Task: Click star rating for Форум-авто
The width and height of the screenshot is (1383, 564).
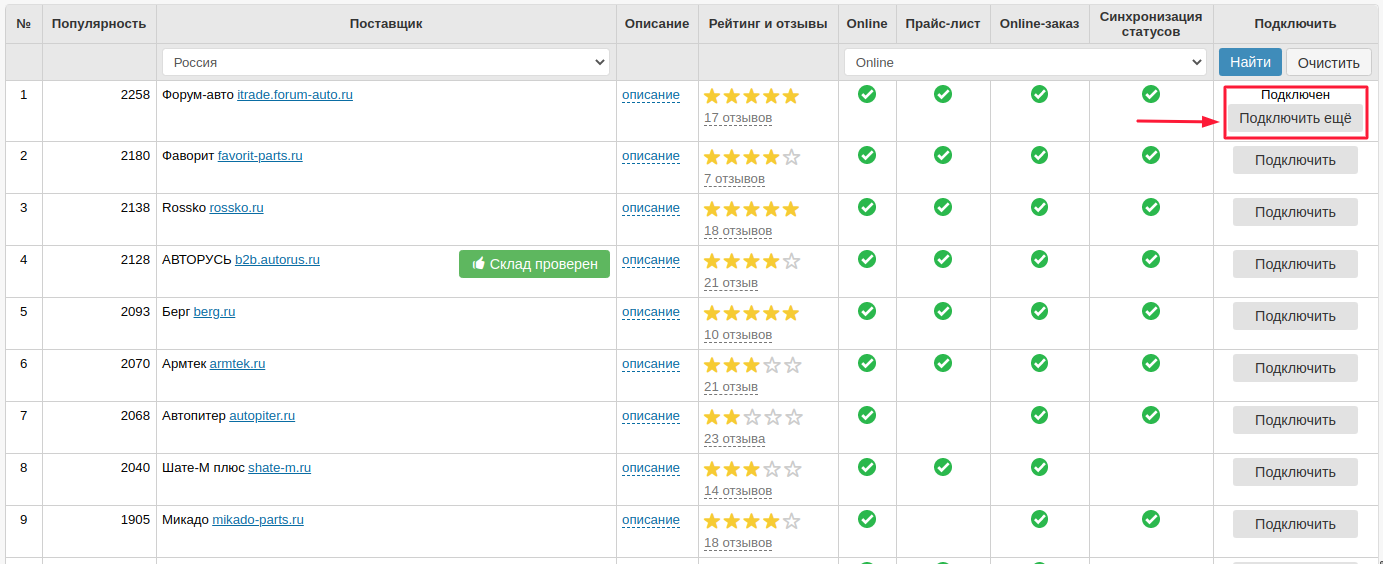Action: point(752,96)
